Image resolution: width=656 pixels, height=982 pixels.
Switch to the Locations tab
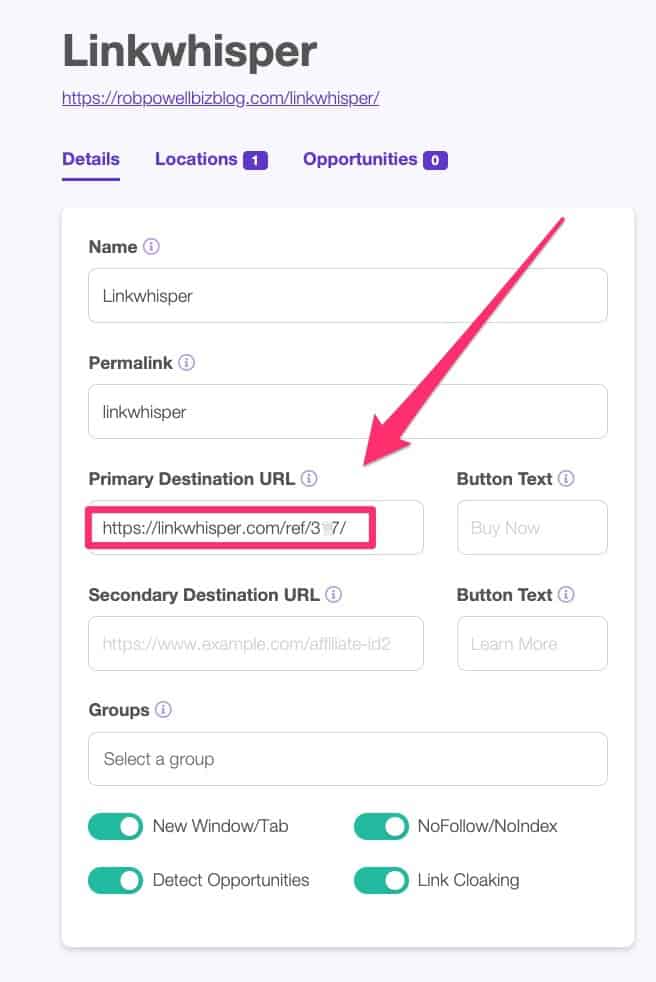tap(198, 158)
